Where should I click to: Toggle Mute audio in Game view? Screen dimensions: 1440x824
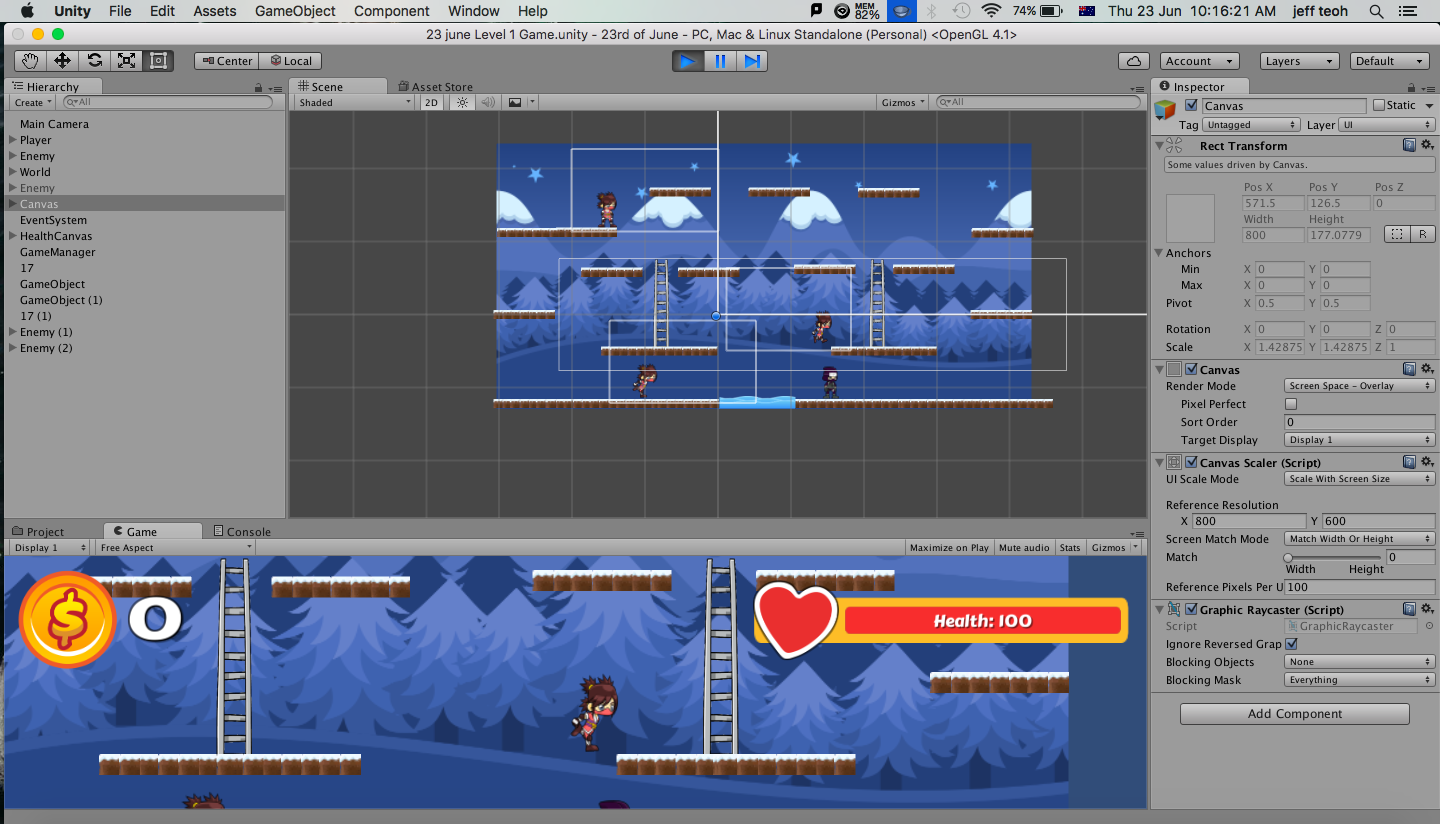click(x=1024, y=547)
